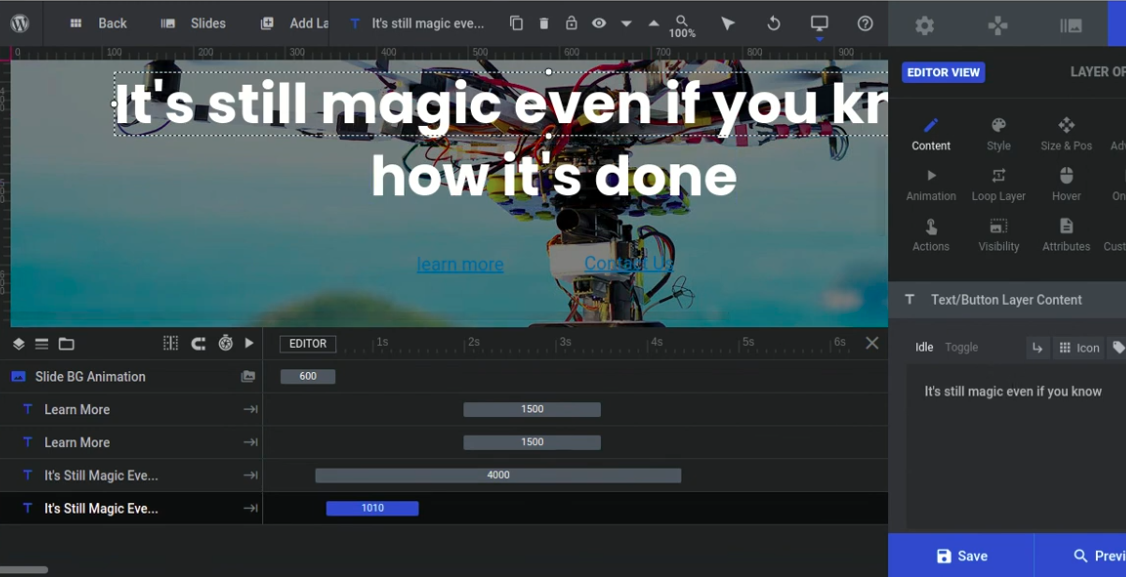Open the help question mark icon
The width and height of the screenshot is (1126, 577).
[865, 23]
